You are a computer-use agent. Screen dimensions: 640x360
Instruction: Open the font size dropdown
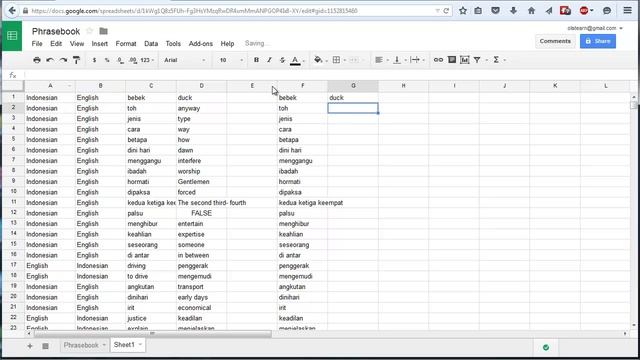(231, 60)
